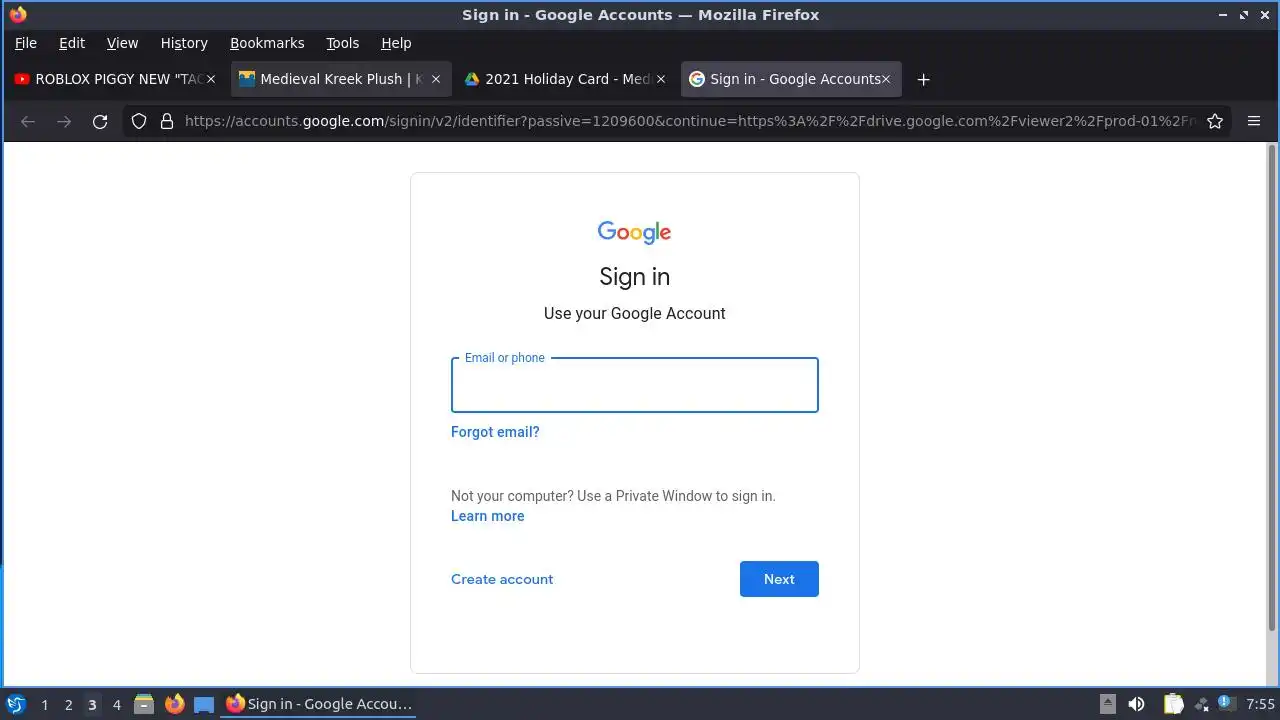Click the blue Next button

779,579
